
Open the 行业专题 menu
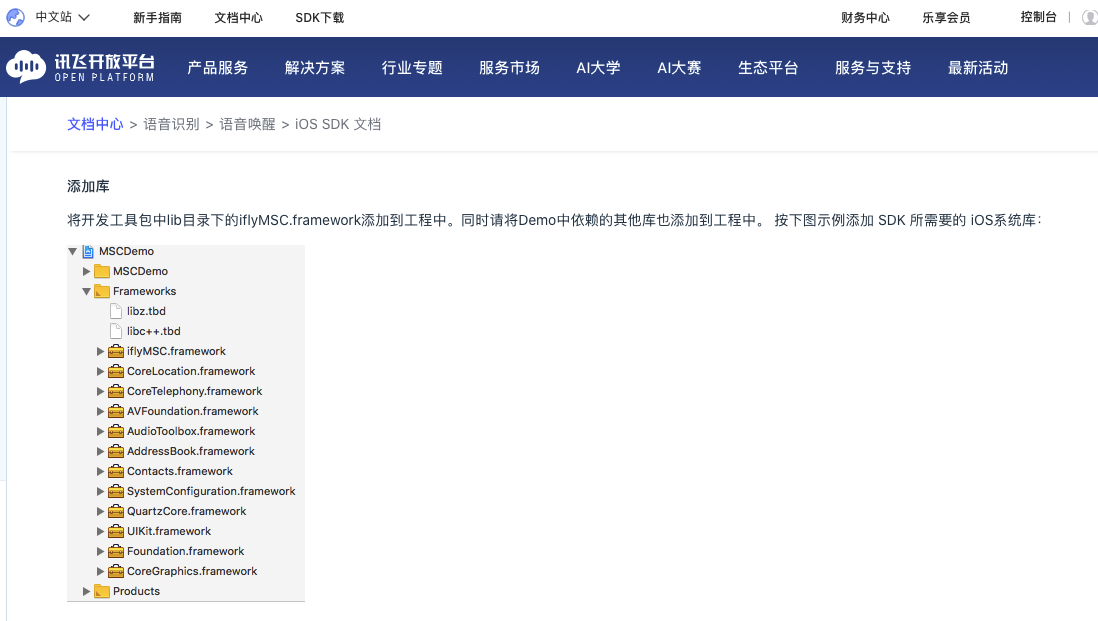click(x=412, y=68)
